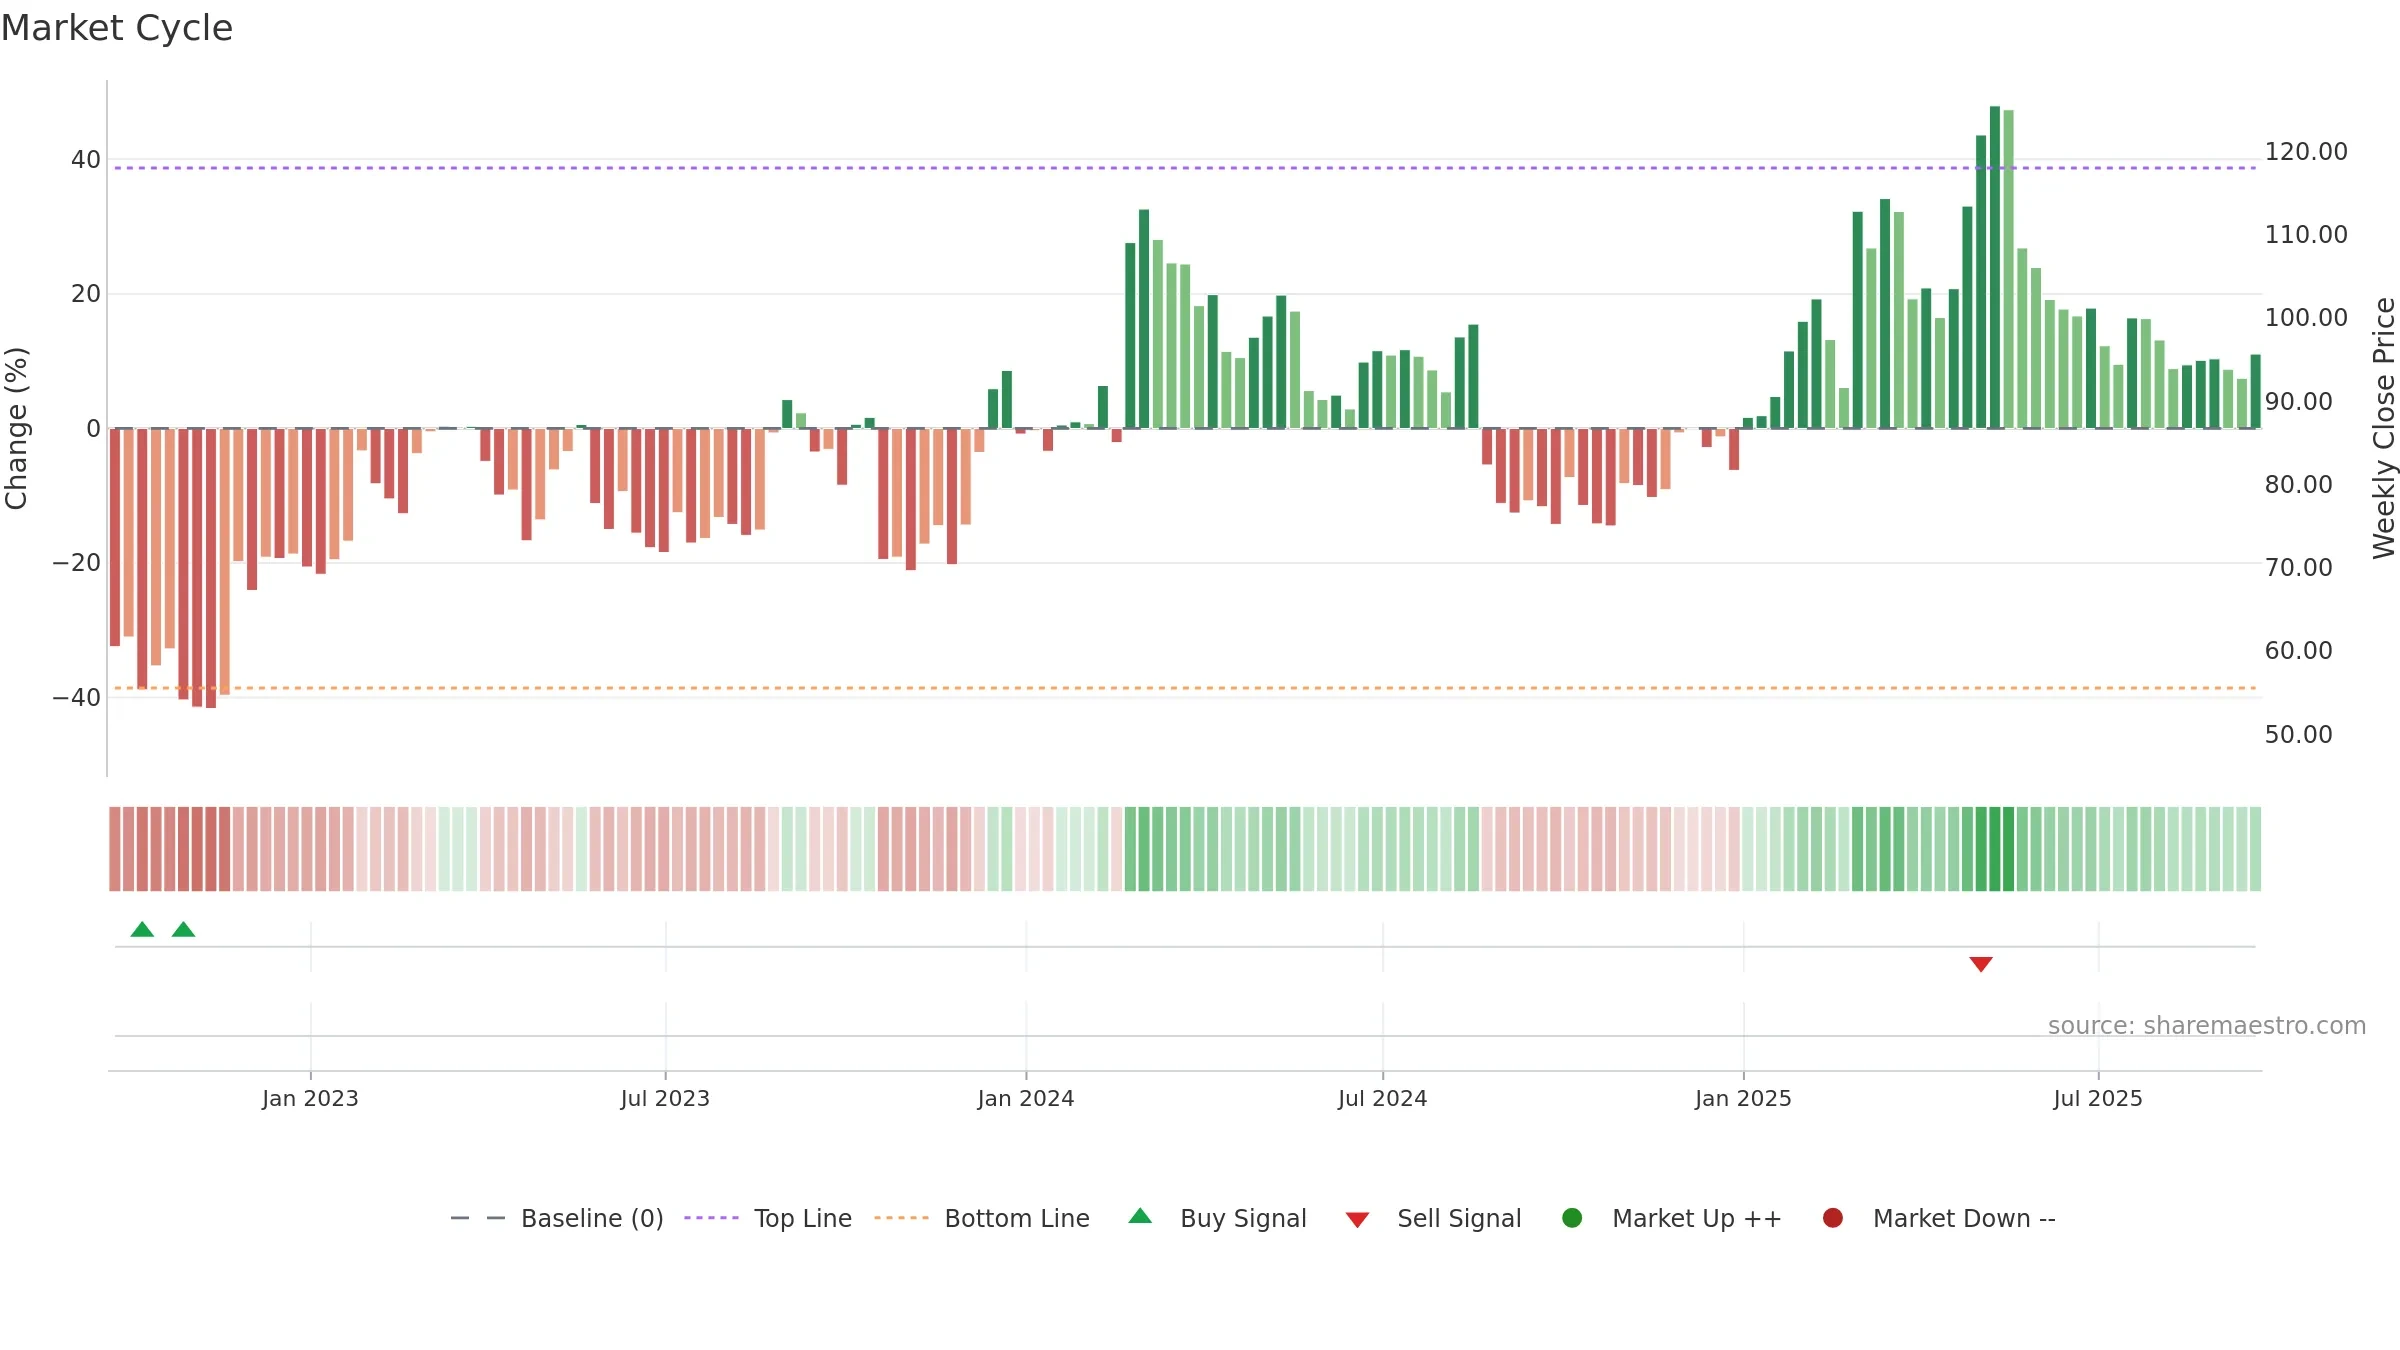Click the Change (%) axis title
2400x1350 pixels.
[x=16, y=428]
